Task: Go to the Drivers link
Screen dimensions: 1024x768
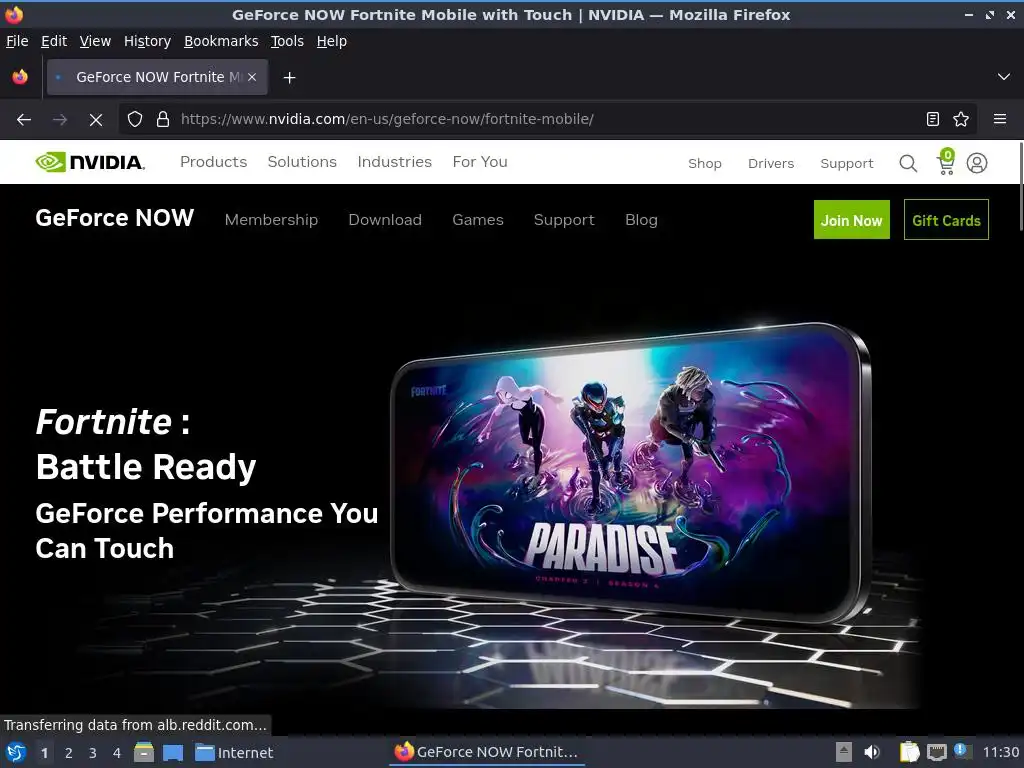Action: (771, 163)
